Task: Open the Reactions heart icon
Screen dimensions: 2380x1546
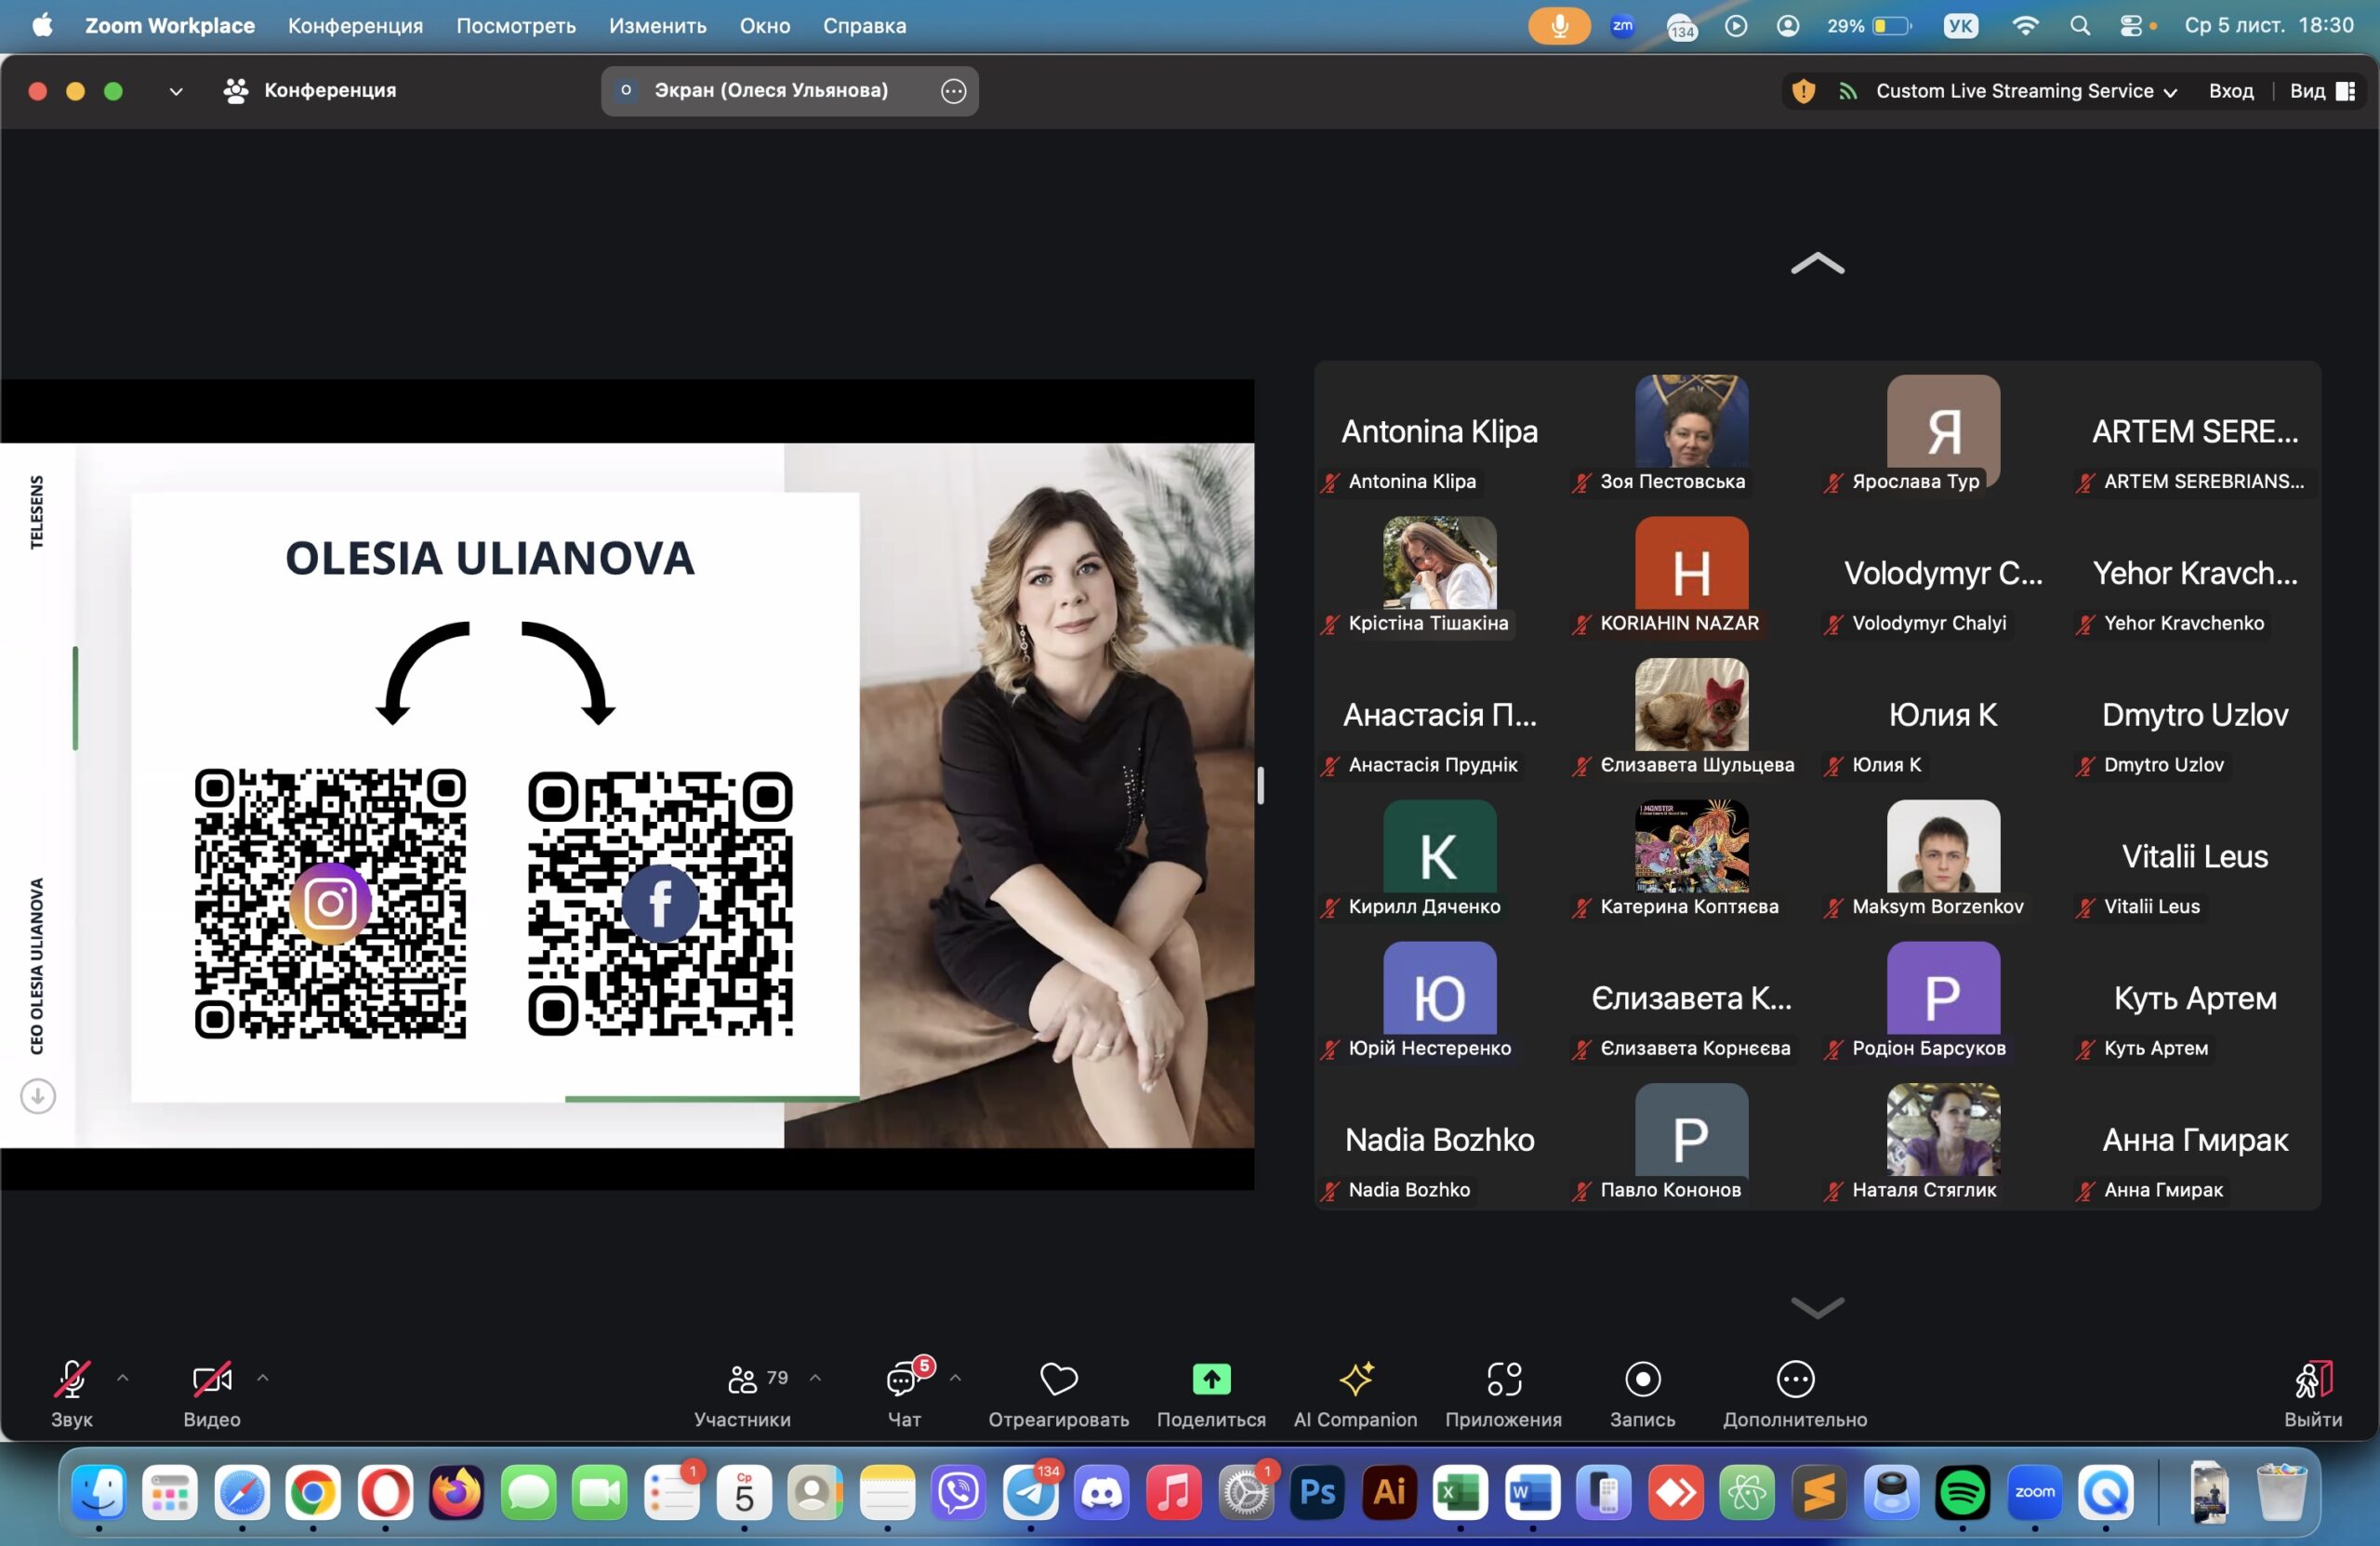Action: pos(1058,1379)
